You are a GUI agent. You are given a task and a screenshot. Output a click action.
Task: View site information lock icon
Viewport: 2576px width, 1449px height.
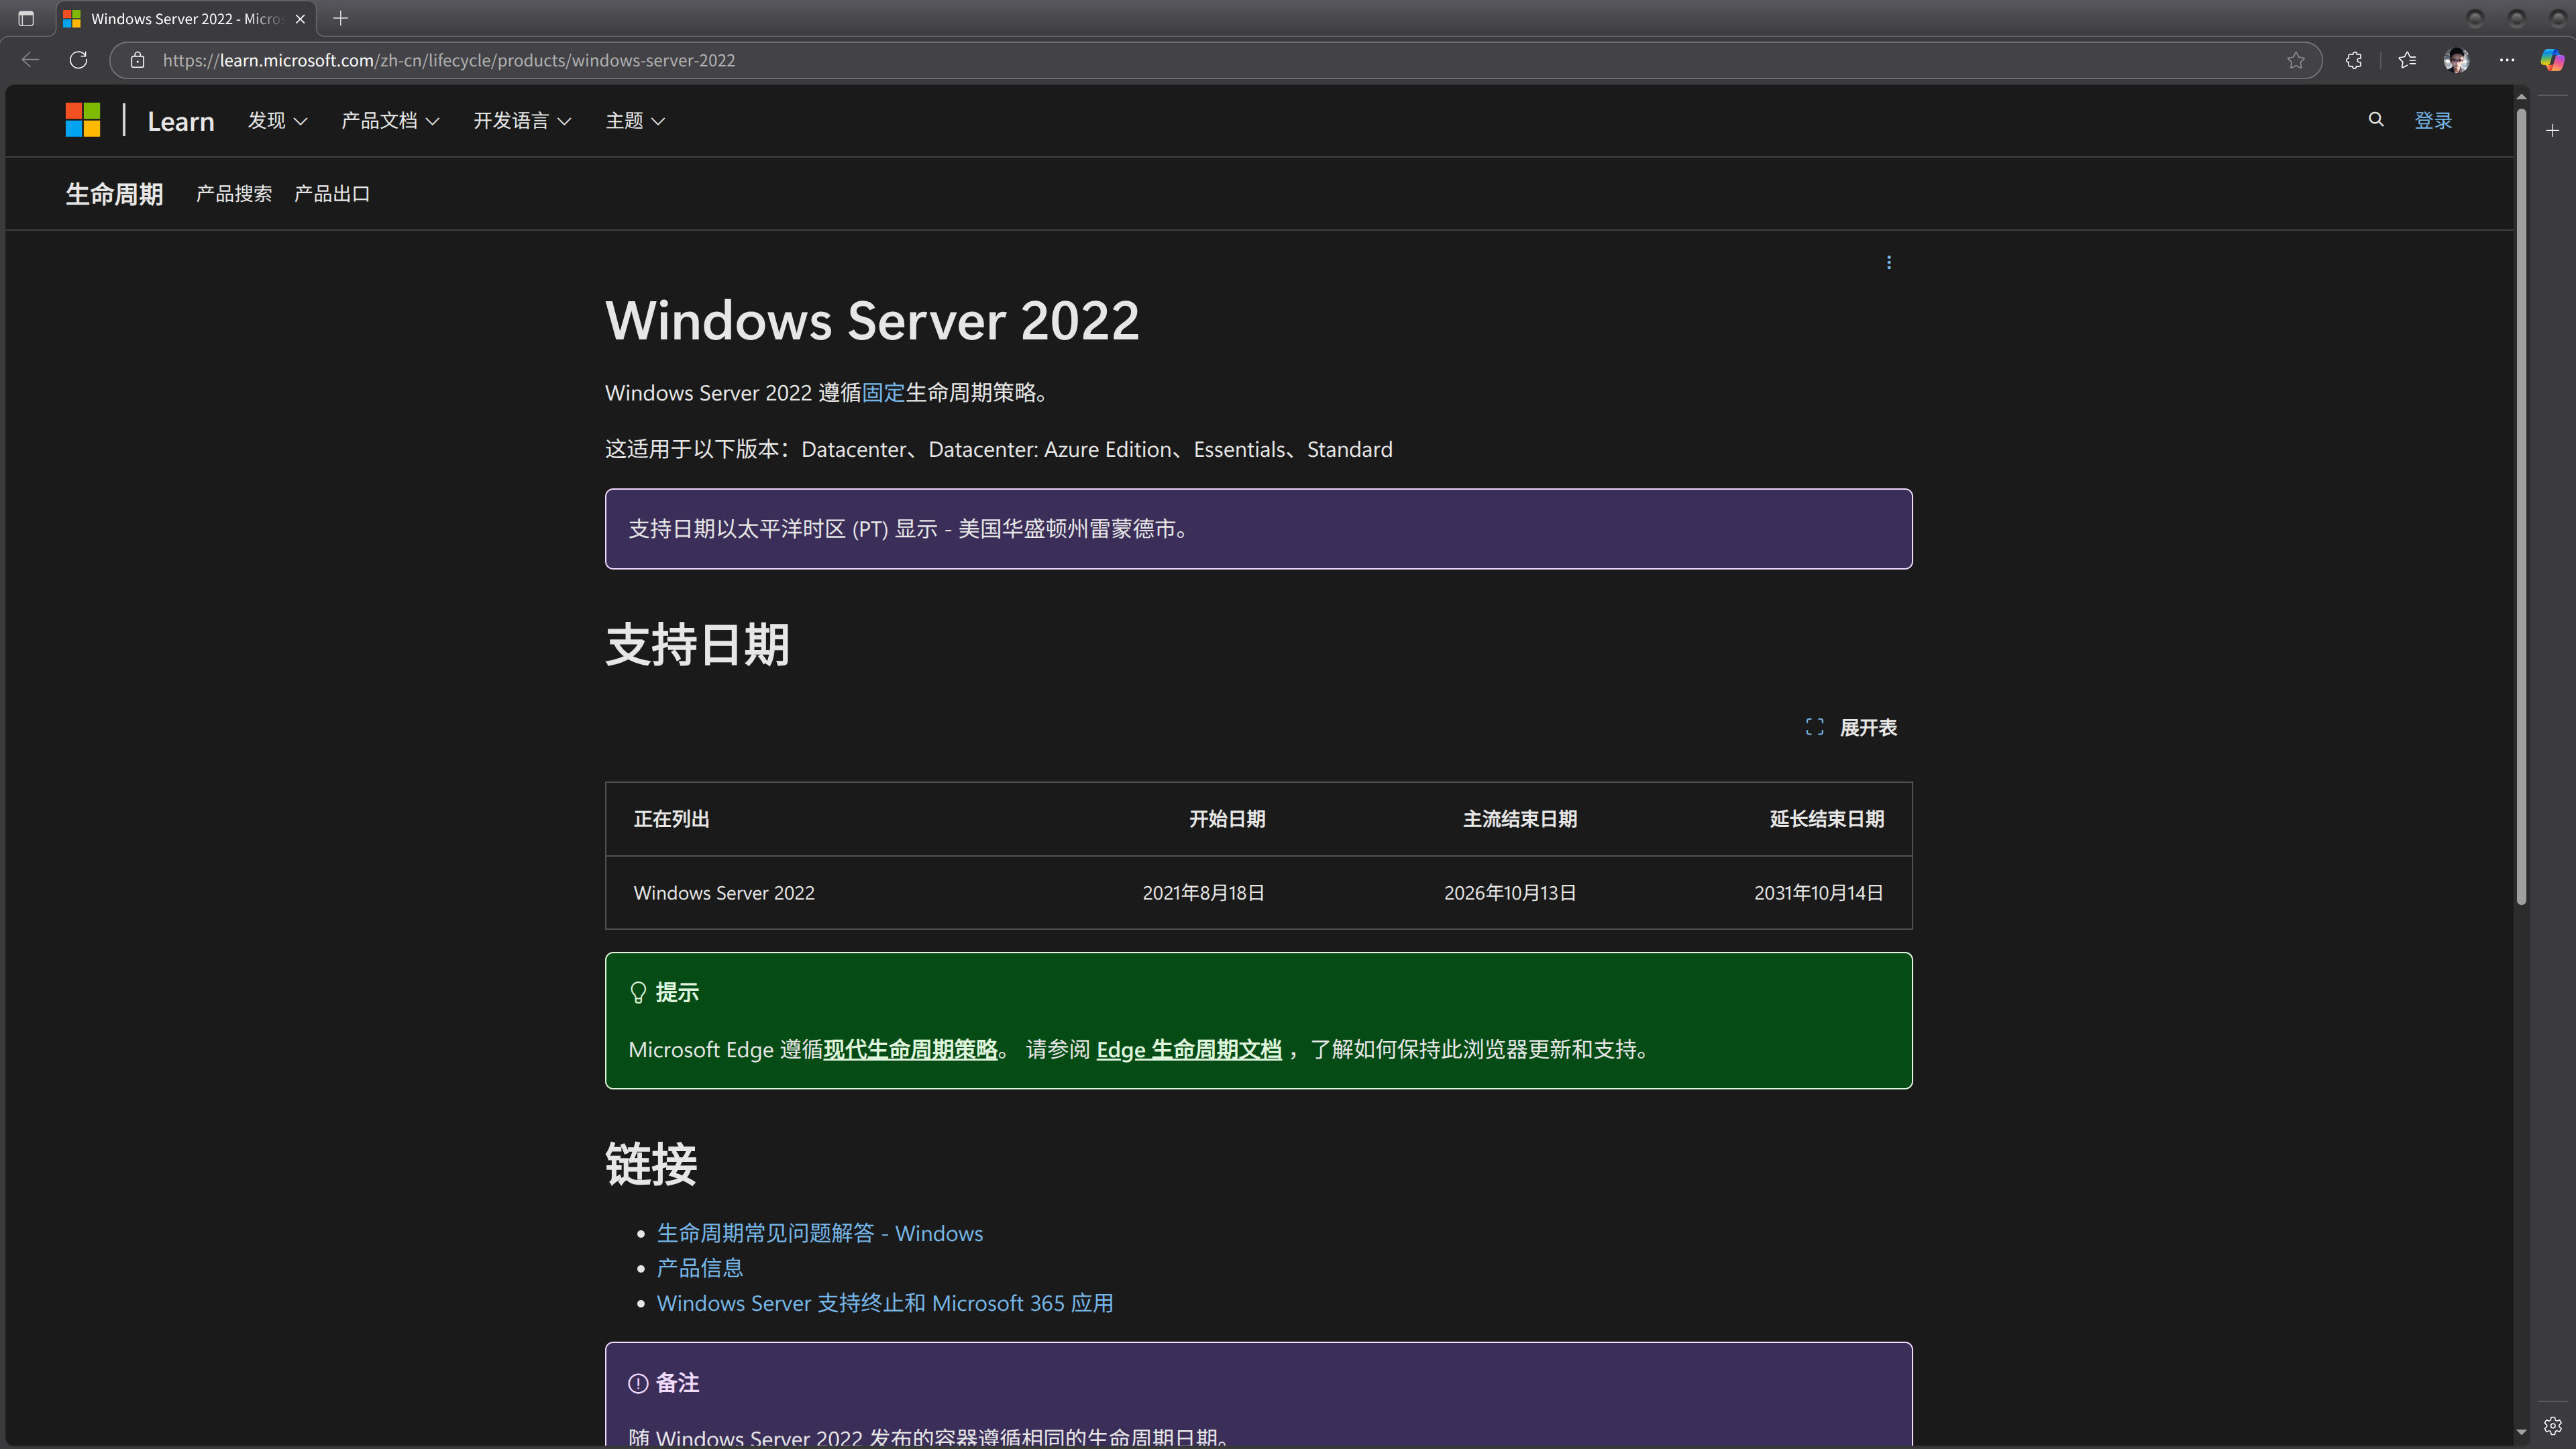tap(138, 60)
